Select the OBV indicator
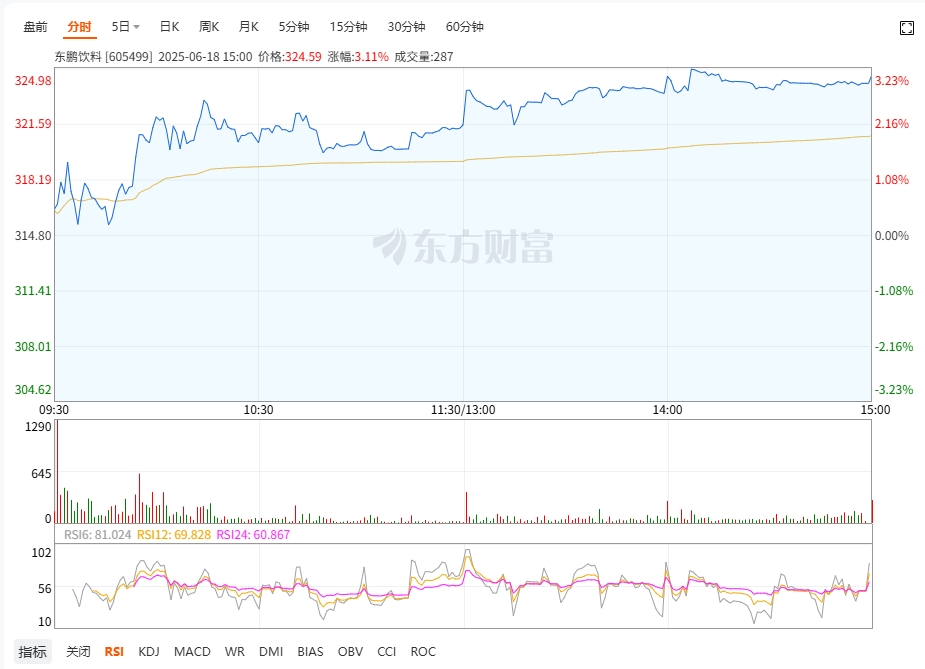 tap(350, 652)
